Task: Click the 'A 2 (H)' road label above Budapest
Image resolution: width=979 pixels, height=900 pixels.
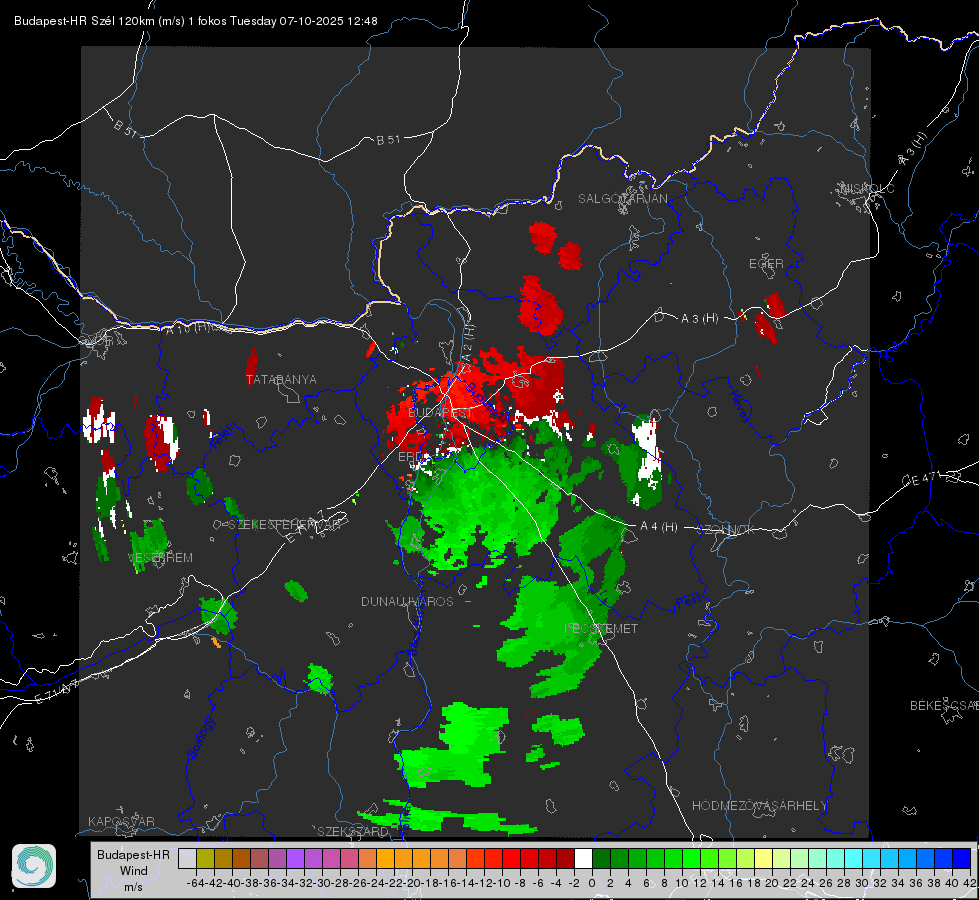Action: coord(468,342)
